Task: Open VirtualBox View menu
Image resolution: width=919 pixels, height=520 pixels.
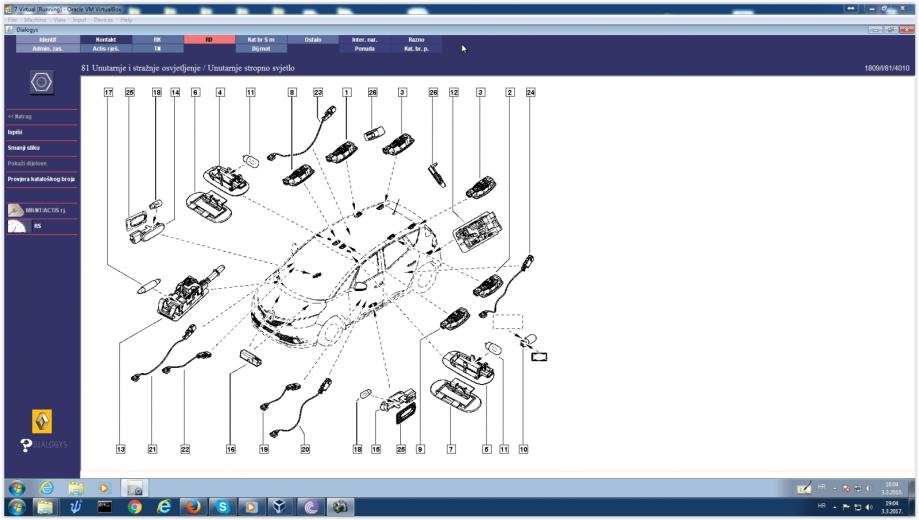Action: [59, 20]
